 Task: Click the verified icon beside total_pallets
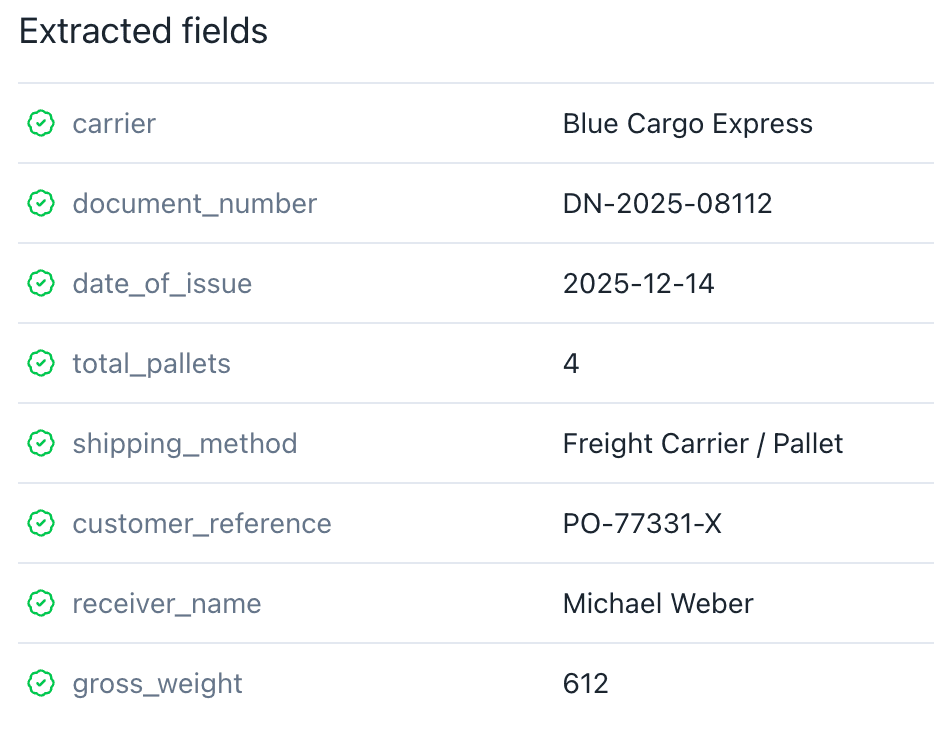41,363
